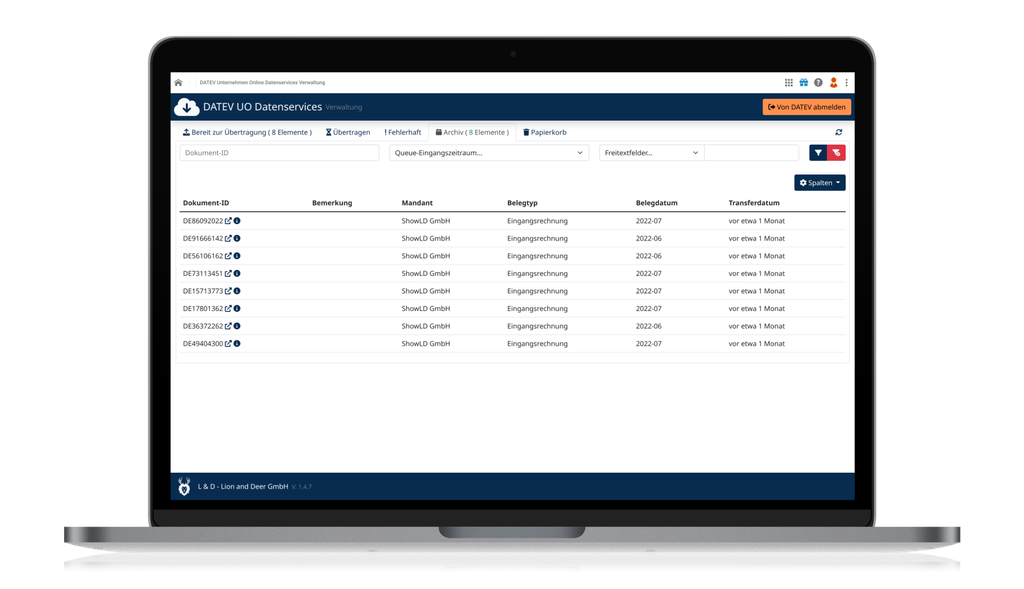Click L & D - Lion and Deer GmbH footer text
Viewport: 1024px width, 589px height.
pos(243,486)
